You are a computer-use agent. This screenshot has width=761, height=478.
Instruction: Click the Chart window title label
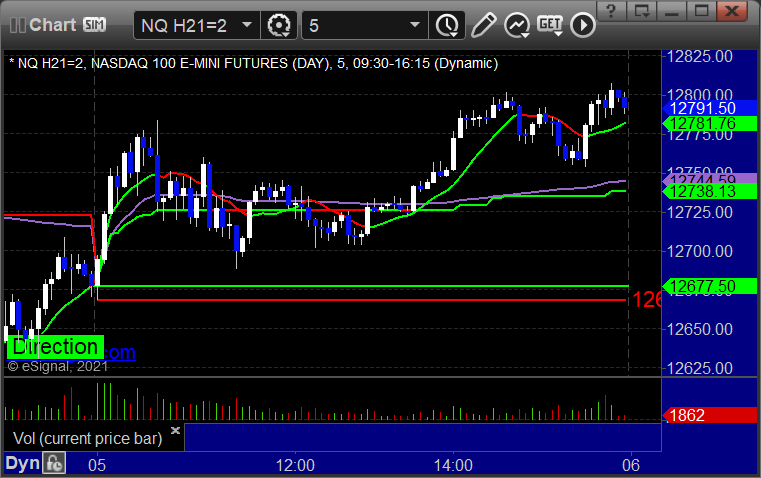pyautogui.click(x=52, y=25)
